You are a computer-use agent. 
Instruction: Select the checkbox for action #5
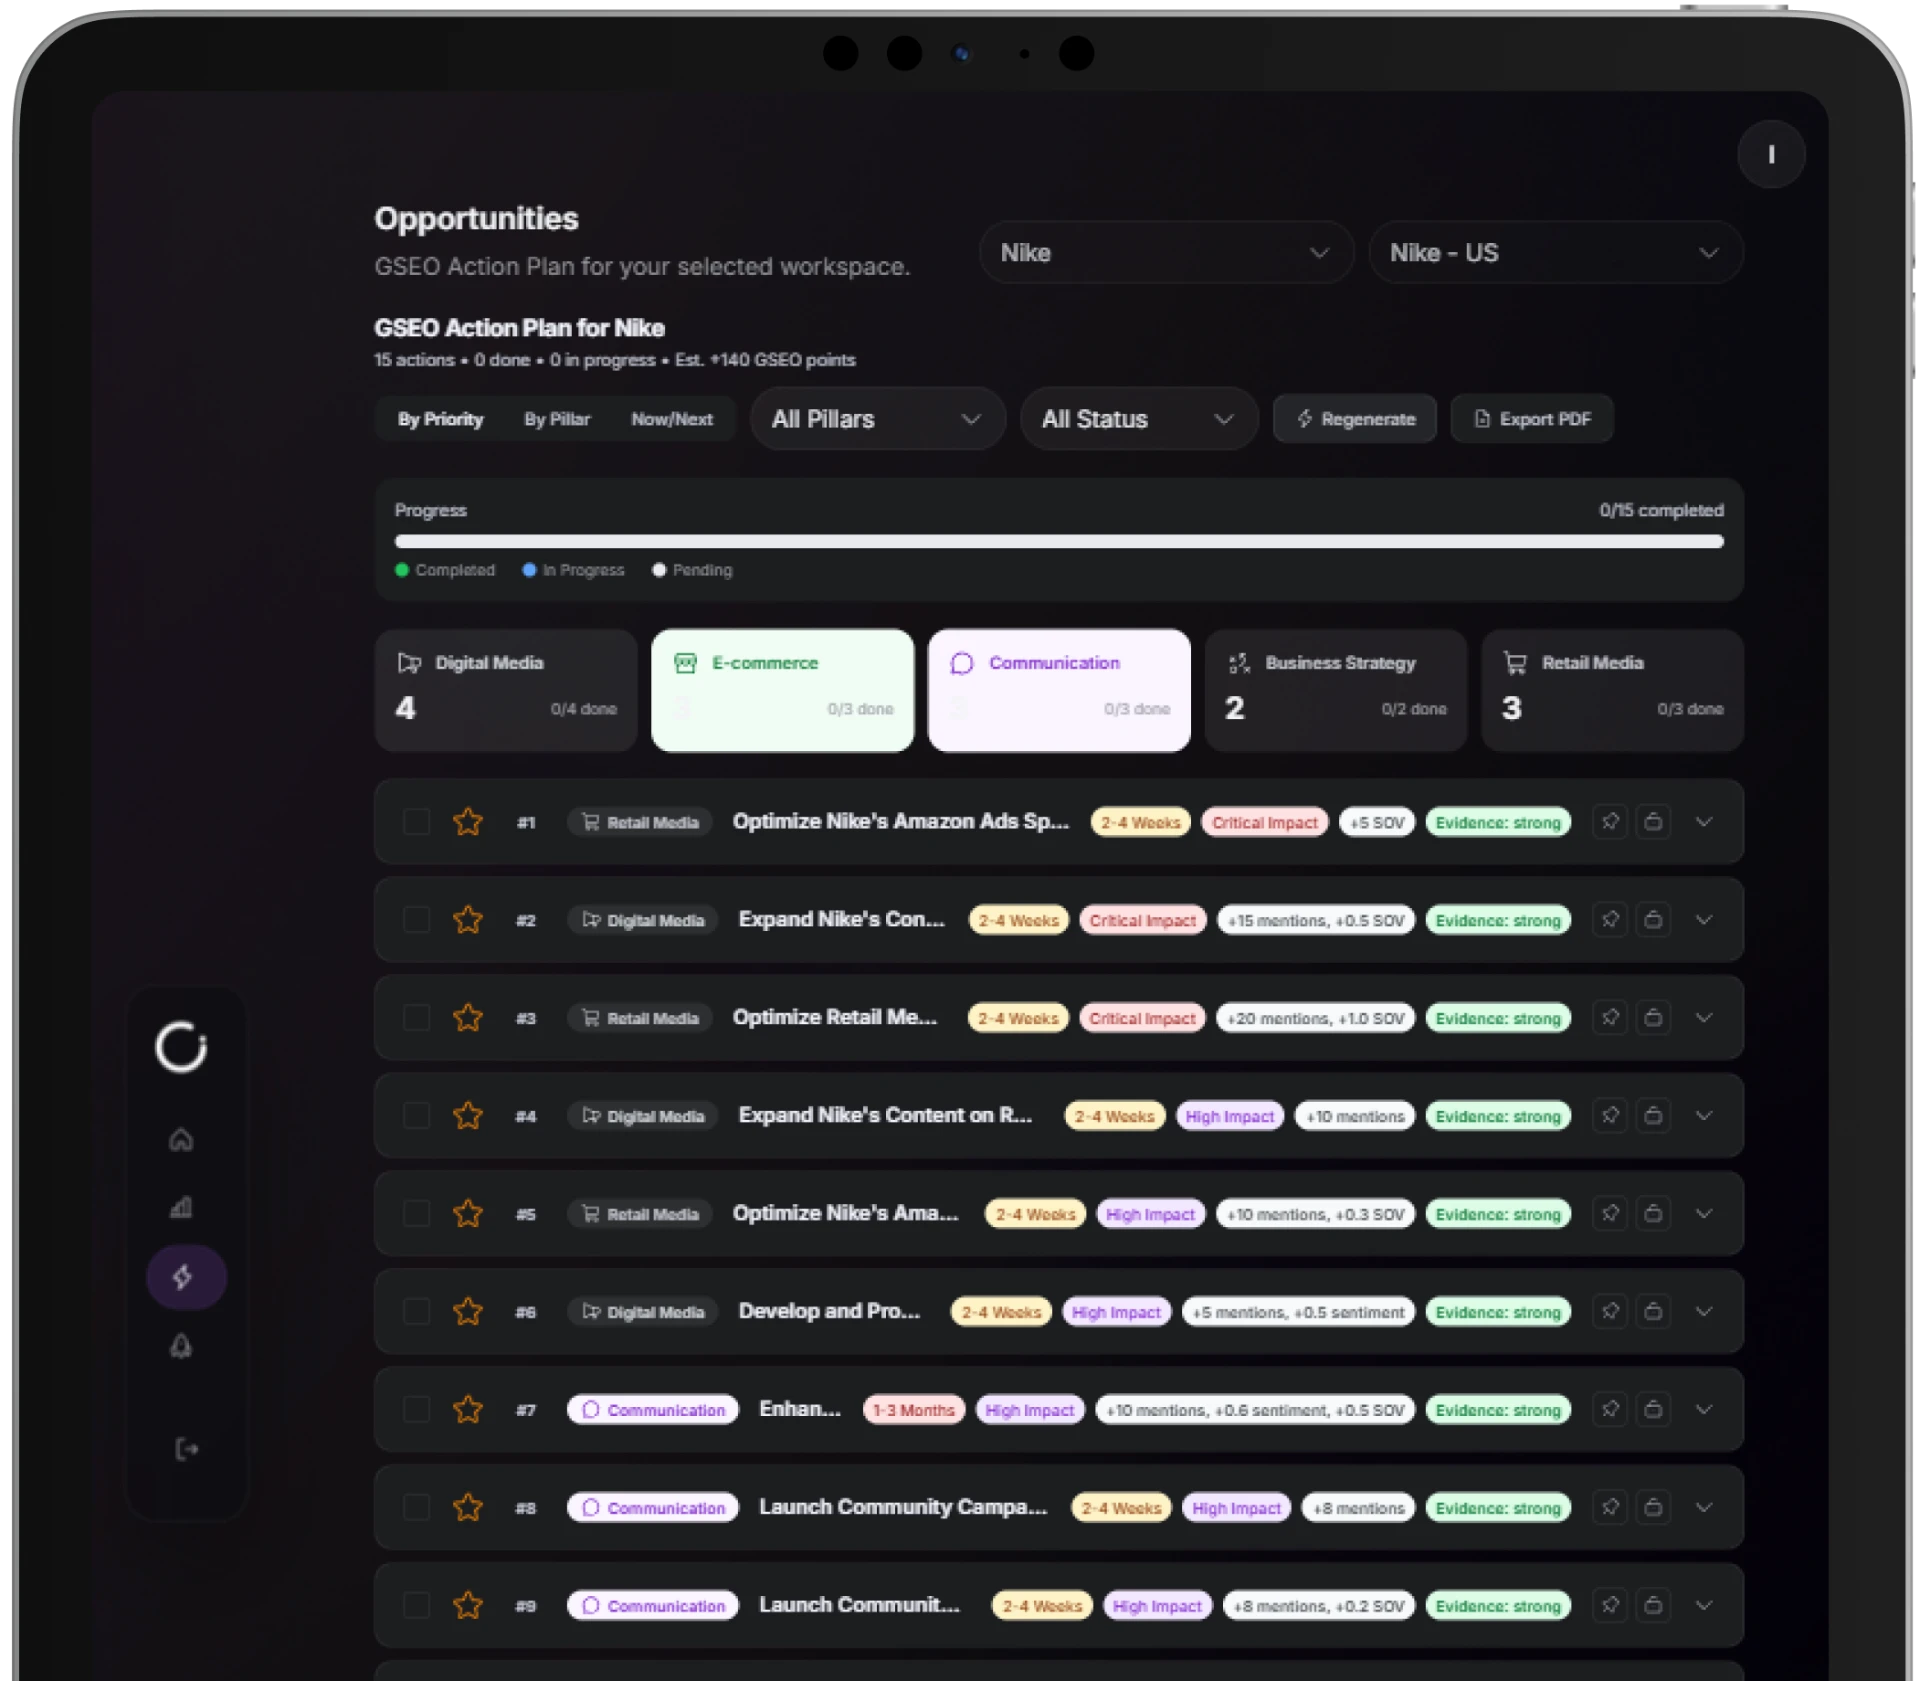click(x=416, y=1214)
